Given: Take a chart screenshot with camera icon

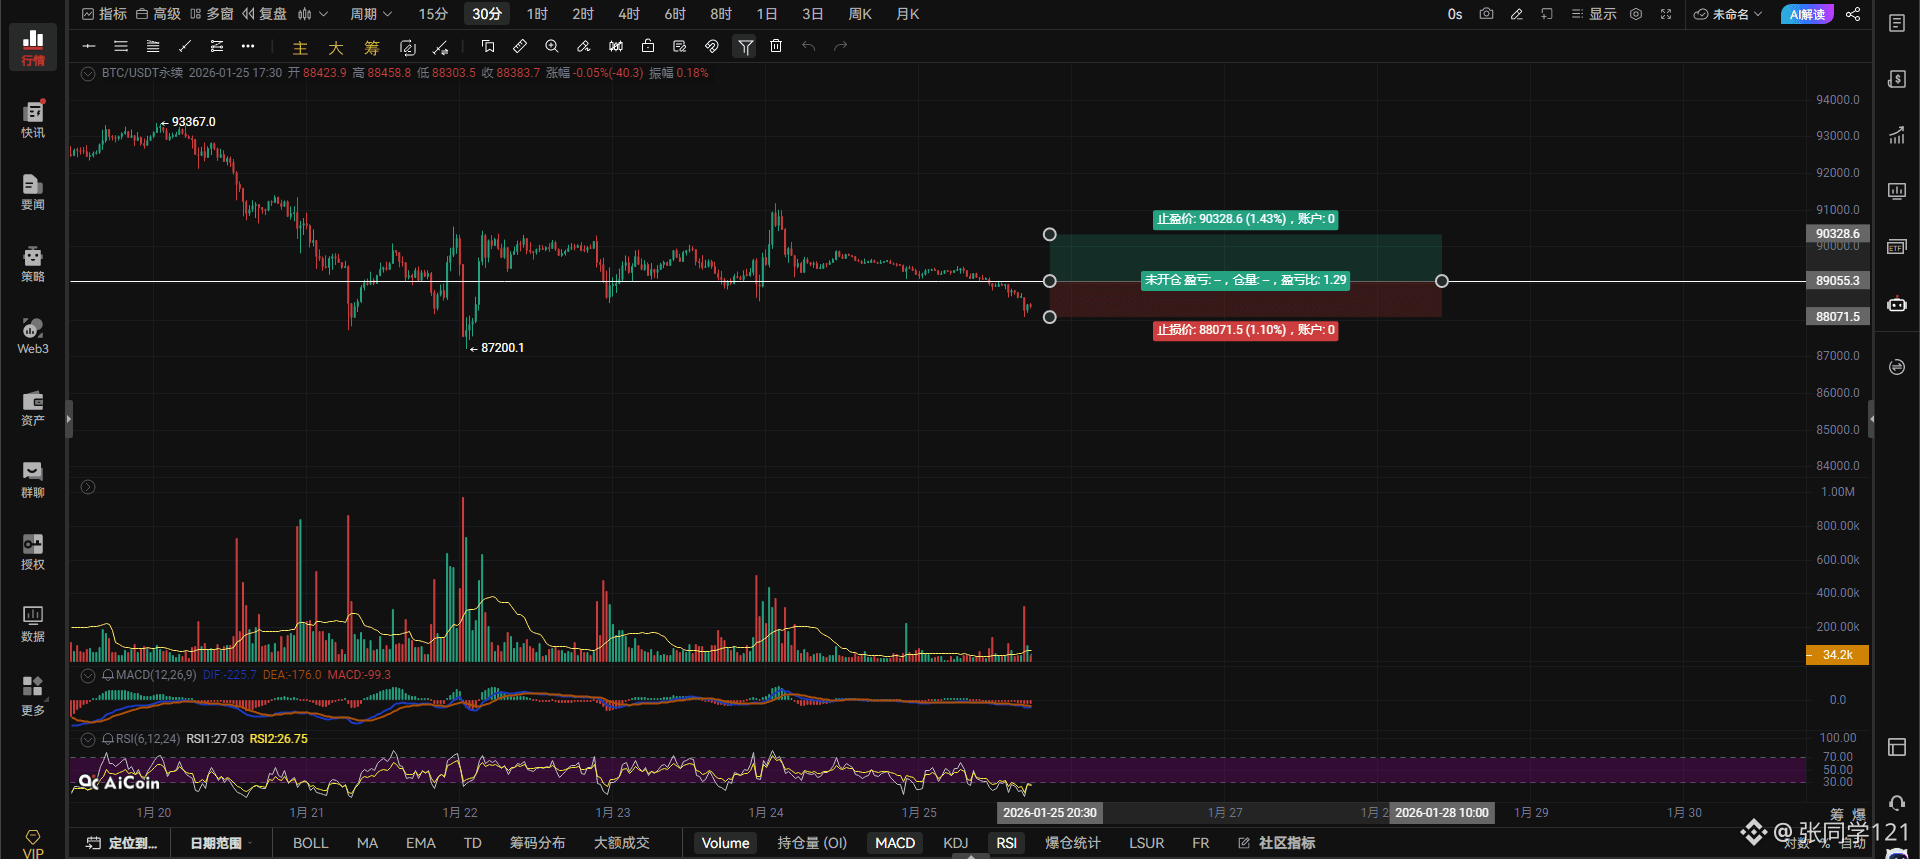Looking at the screenshot, I should [x=1486, y=14].
